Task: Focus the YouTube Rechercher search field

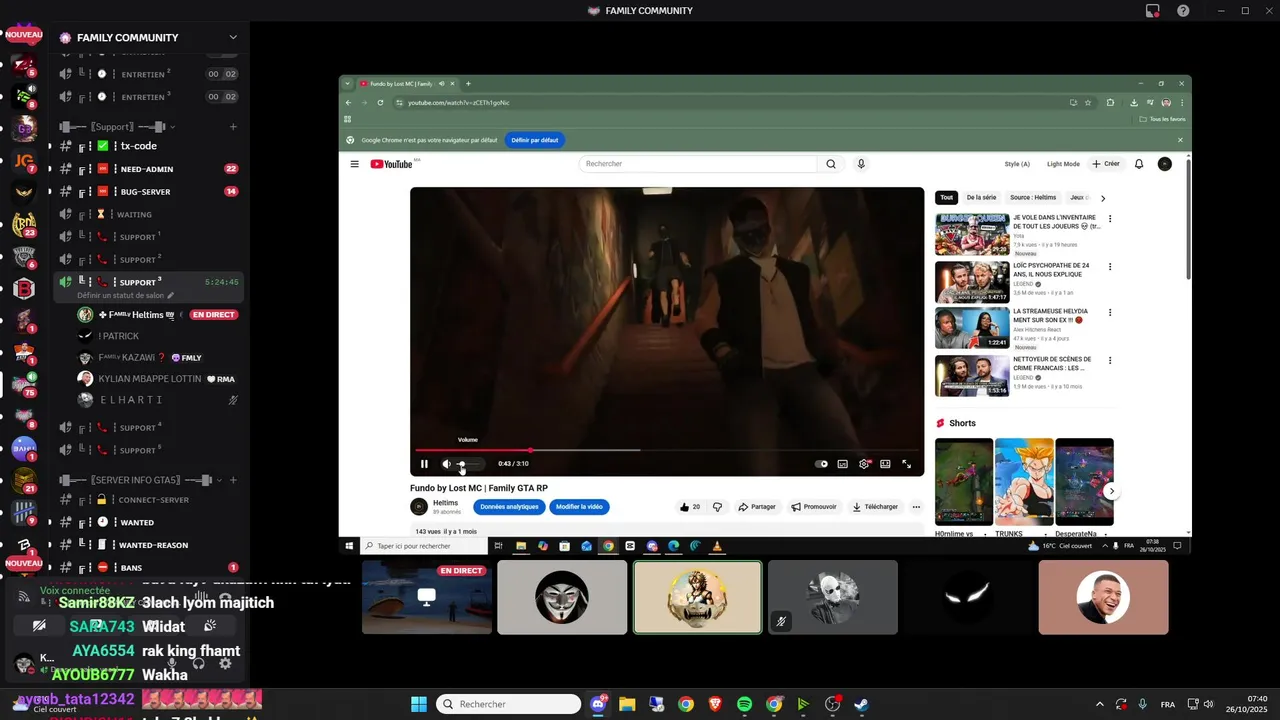Action: pos(698,164)
